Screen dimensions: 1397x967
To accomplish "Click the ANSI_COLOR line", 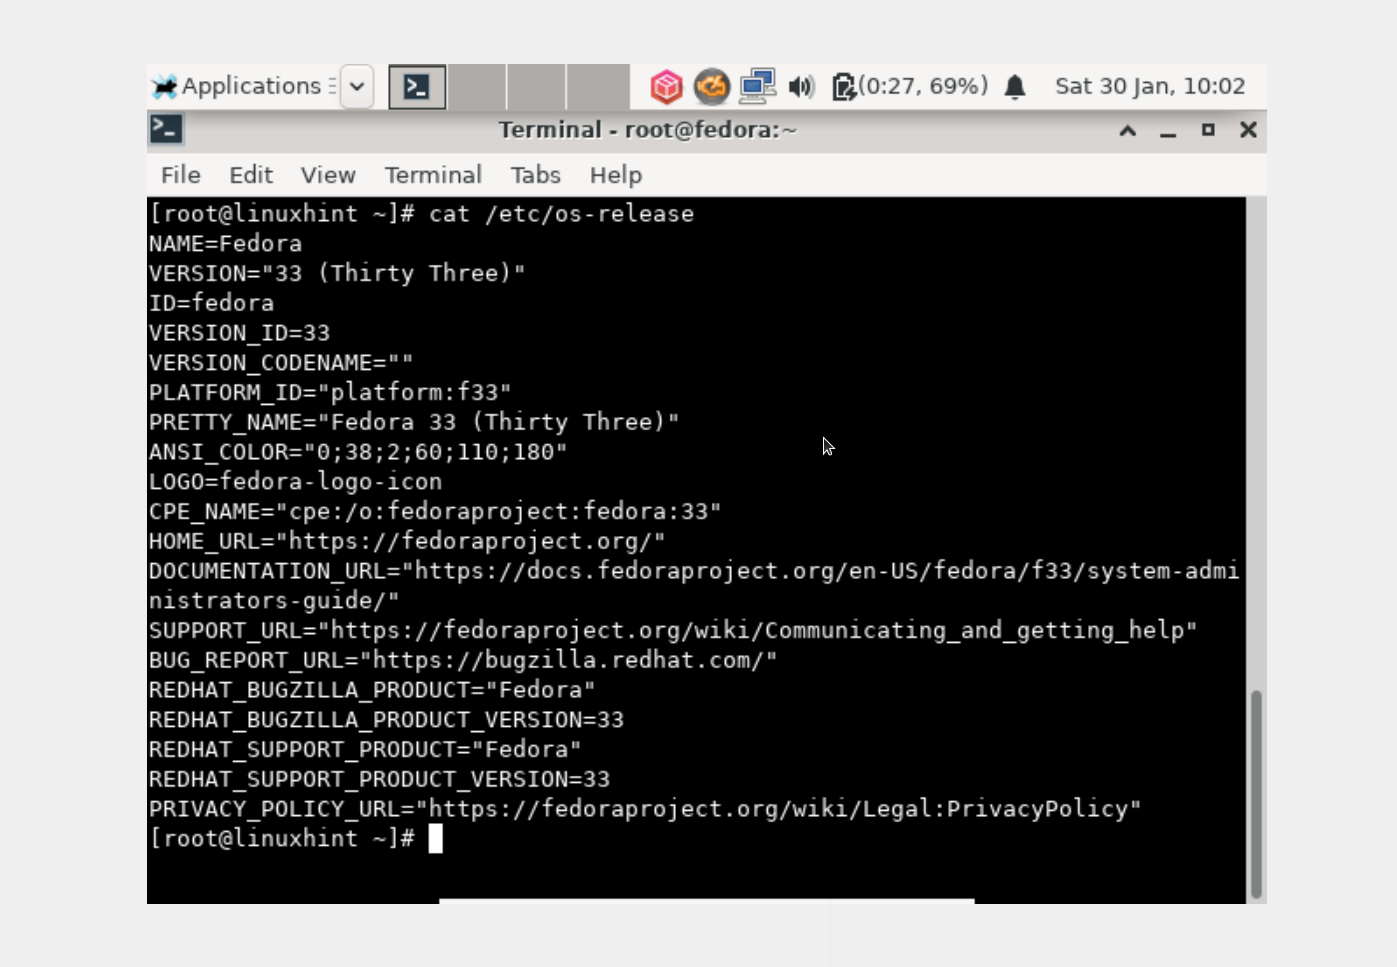I will point(358,452).
